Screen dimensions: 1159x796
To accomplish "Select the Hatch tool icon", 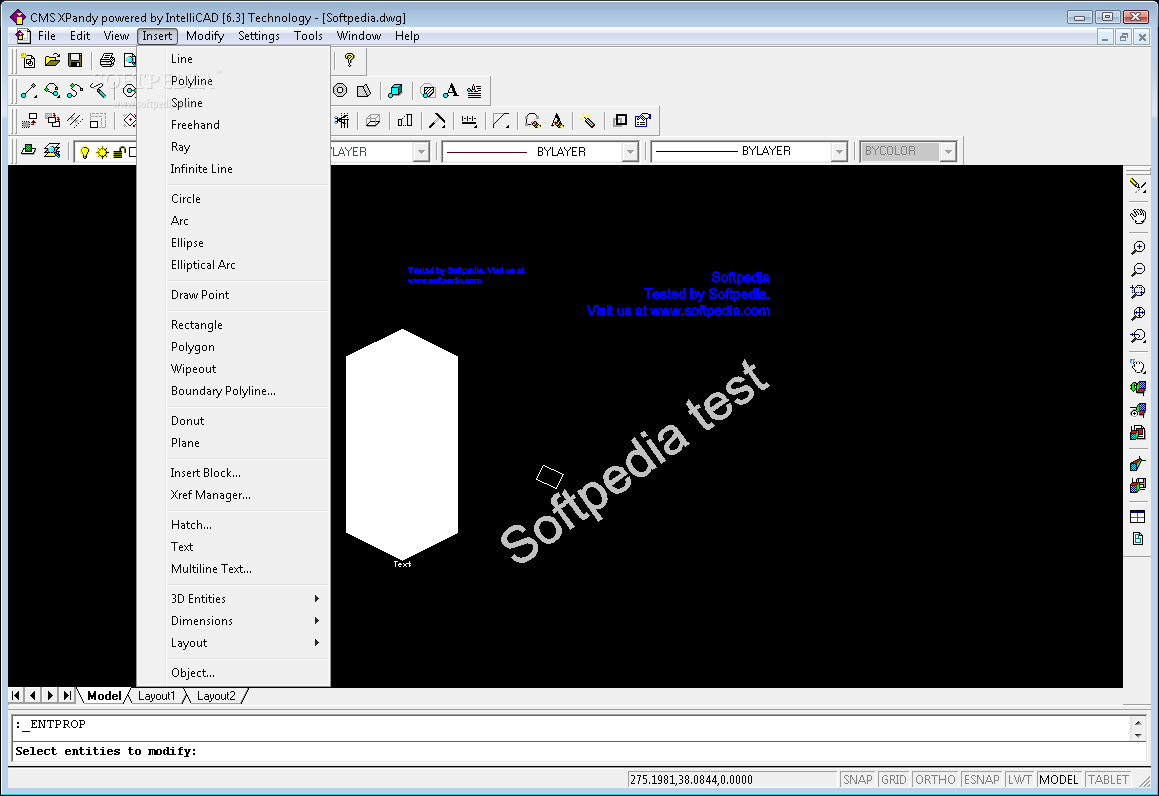I will (427, 91).
